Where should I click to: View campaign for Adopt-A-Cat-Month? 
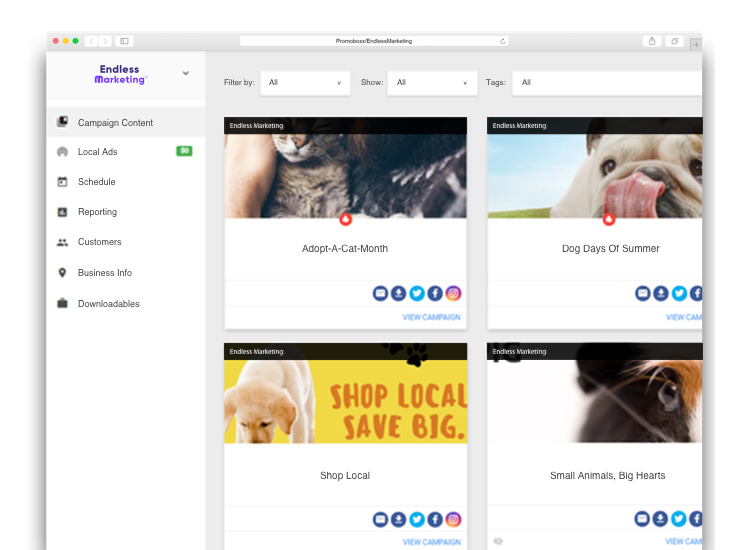(x=431, y=317)
